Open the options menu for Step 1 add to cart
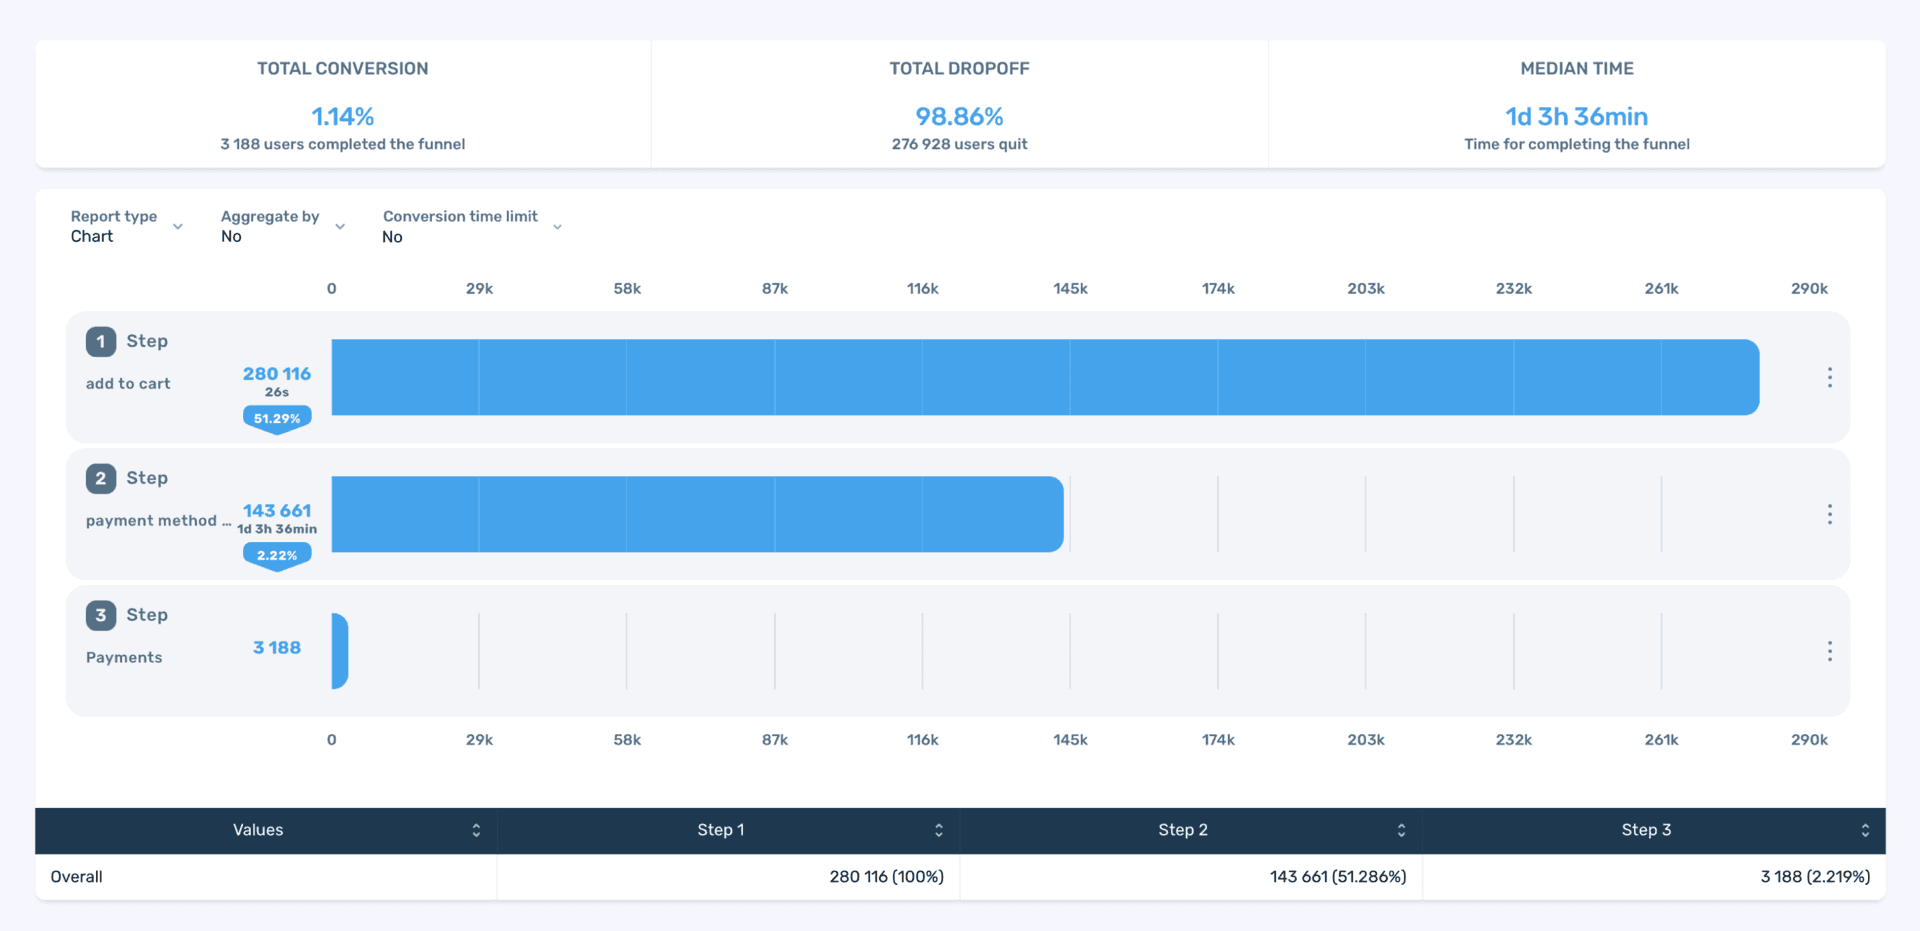Viewport: 1920px width, 931px height. click(1830, 377)
